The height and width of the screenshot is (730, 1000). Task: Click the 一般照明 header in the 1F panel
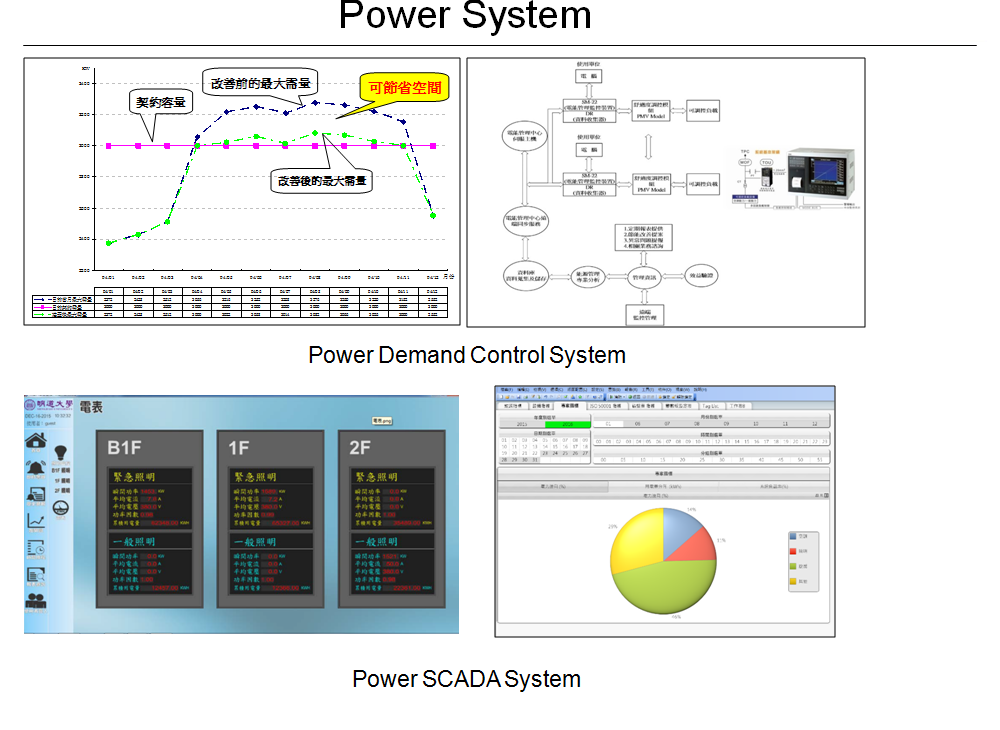(x=254, y=542)
